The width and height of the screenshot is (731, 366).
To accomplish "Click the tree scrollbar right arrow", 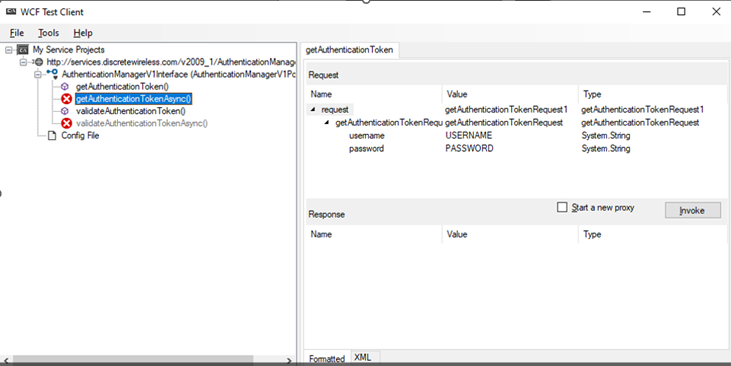I will [x=289, y=360].
